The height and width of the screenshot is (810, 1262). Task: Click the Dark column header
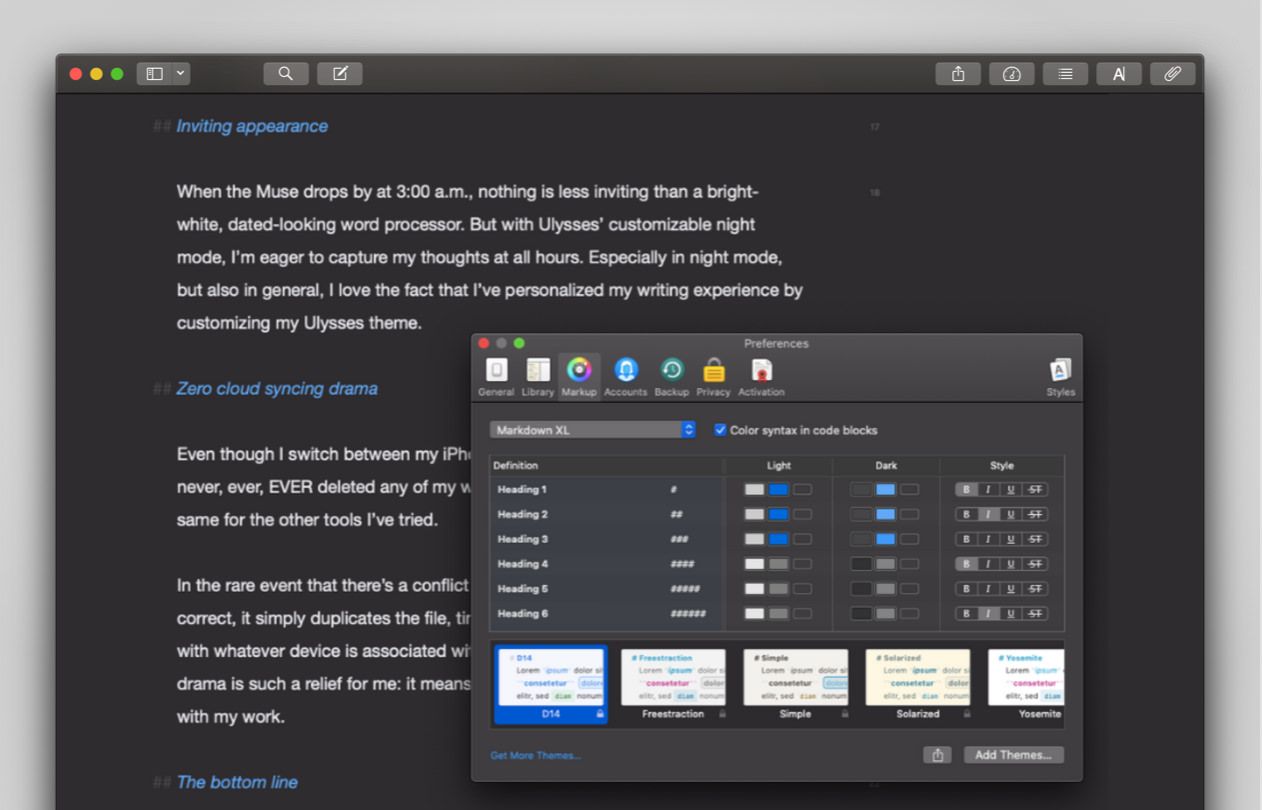pos(886,465)
